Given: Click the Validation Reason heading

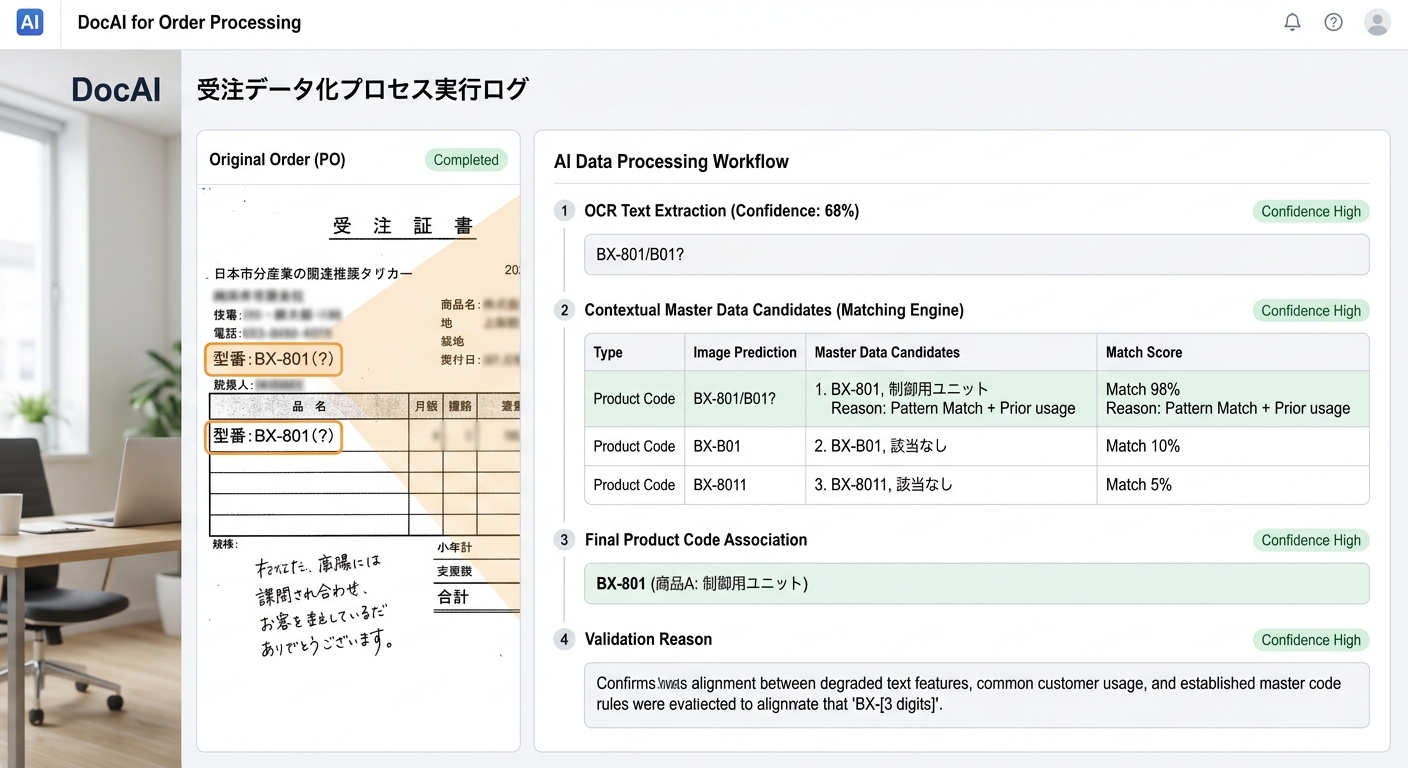Looking at the screenshot, I should pyautogui.click(x=648, y=639).
